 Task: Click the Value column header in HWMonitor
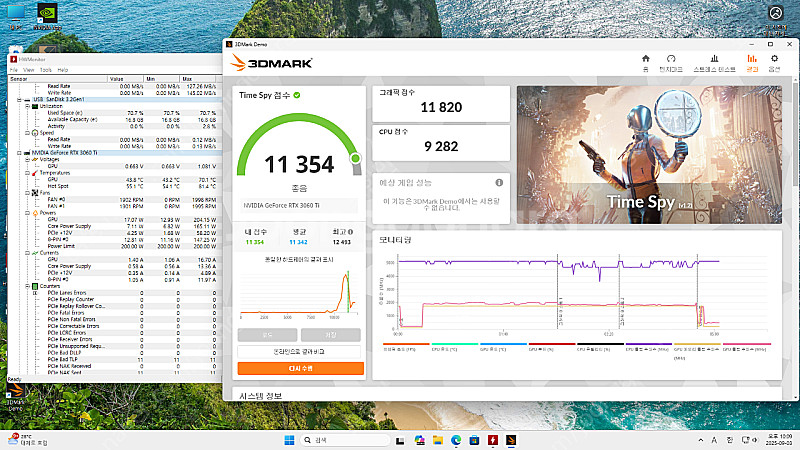click(126, 79)
